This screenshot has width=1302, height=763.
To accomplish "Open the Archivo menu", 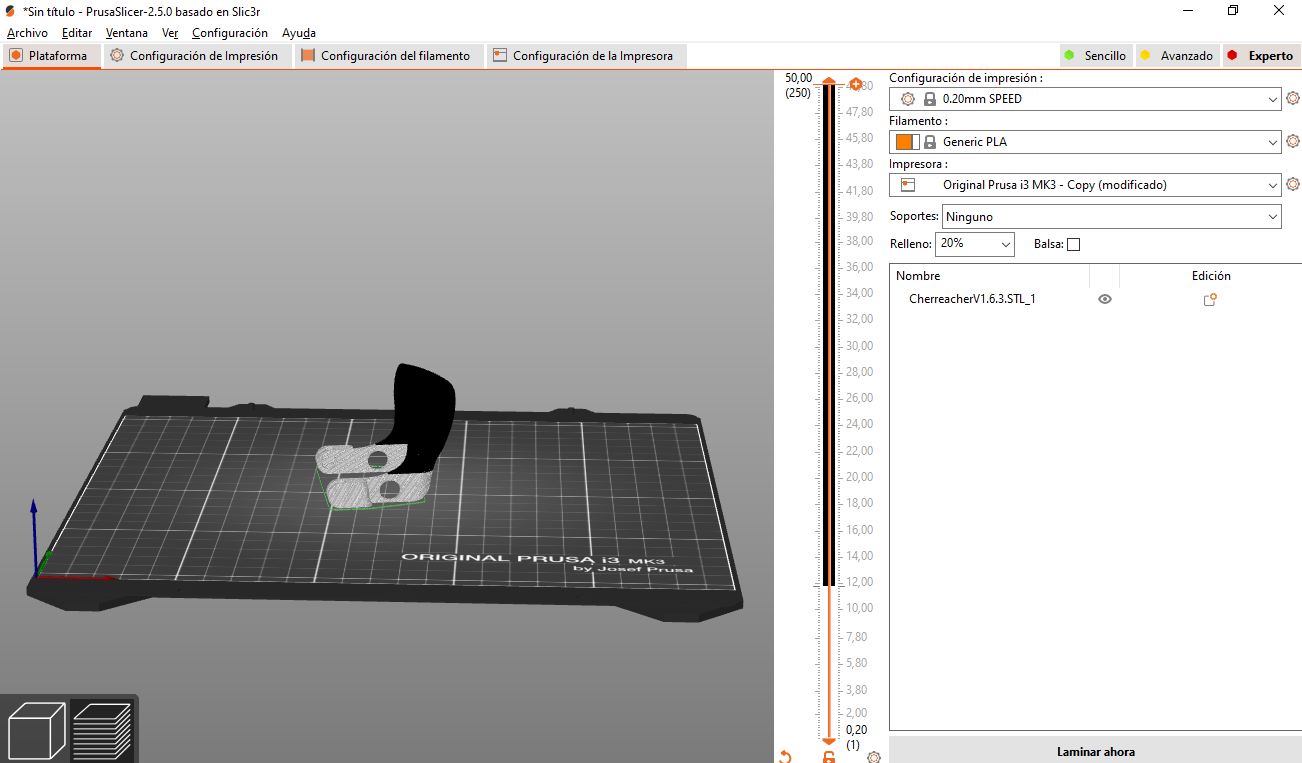I will coord(27,33).
